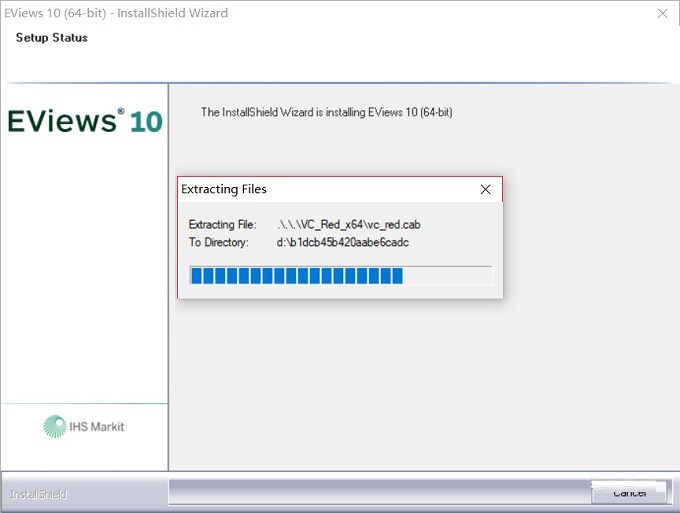Click the installing EViews 10 status message

pyautogui.click(x=327, y=112)
